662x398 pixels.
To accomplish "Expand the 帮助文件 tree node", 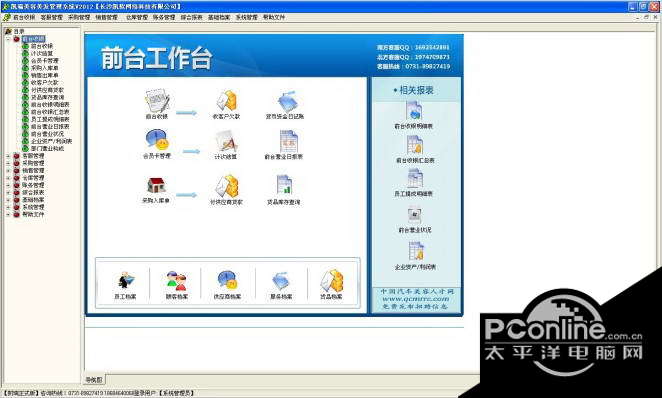I will coord(8,214).
